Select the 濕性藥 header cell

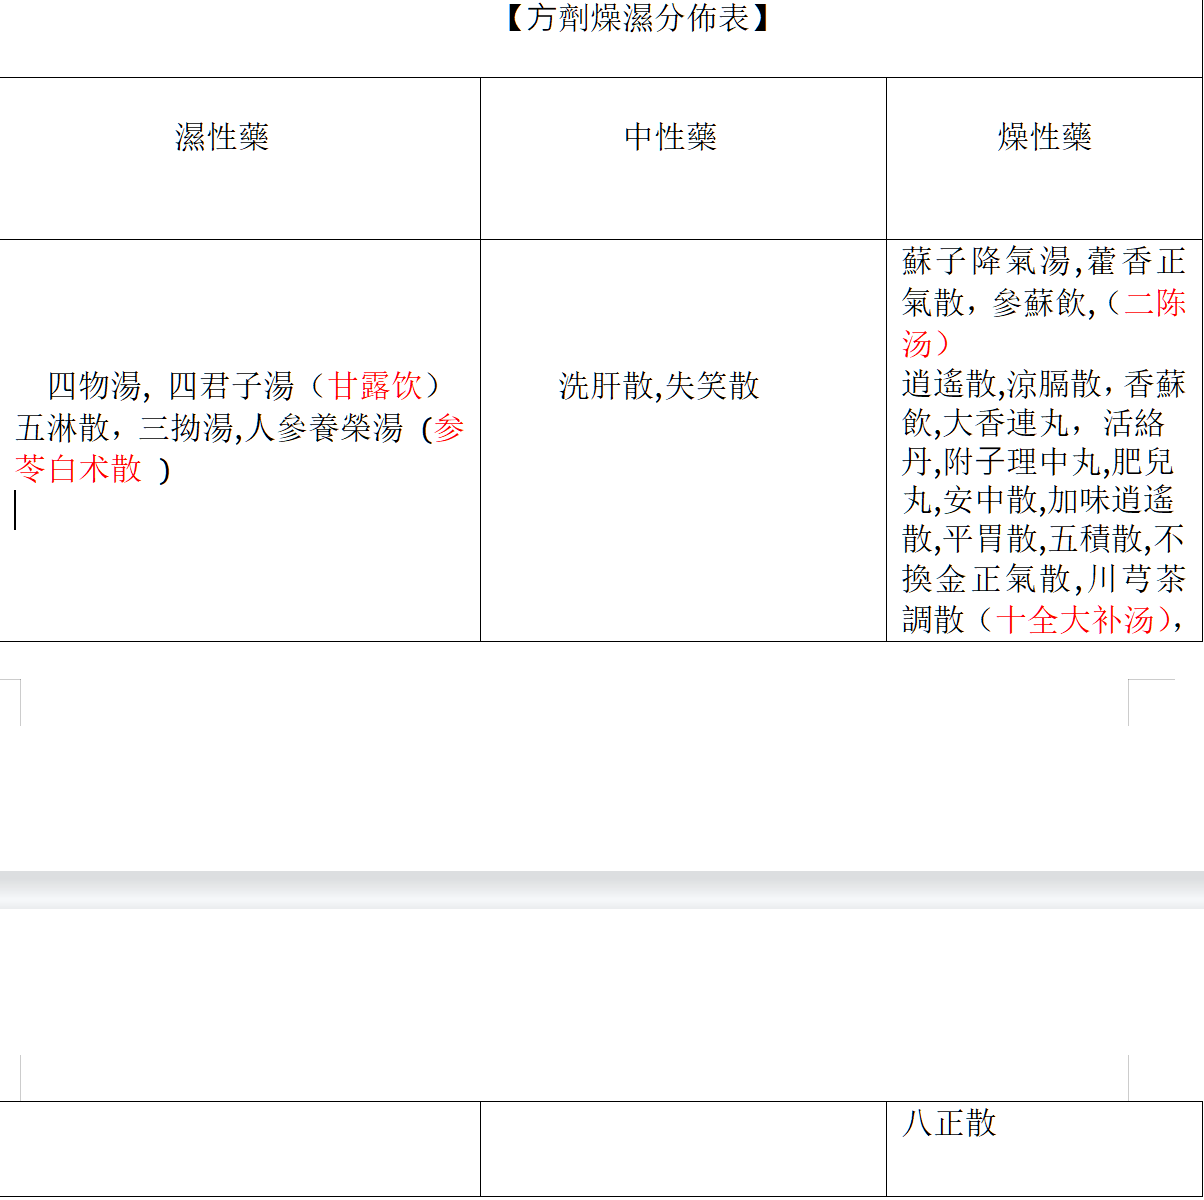[222, 137]
